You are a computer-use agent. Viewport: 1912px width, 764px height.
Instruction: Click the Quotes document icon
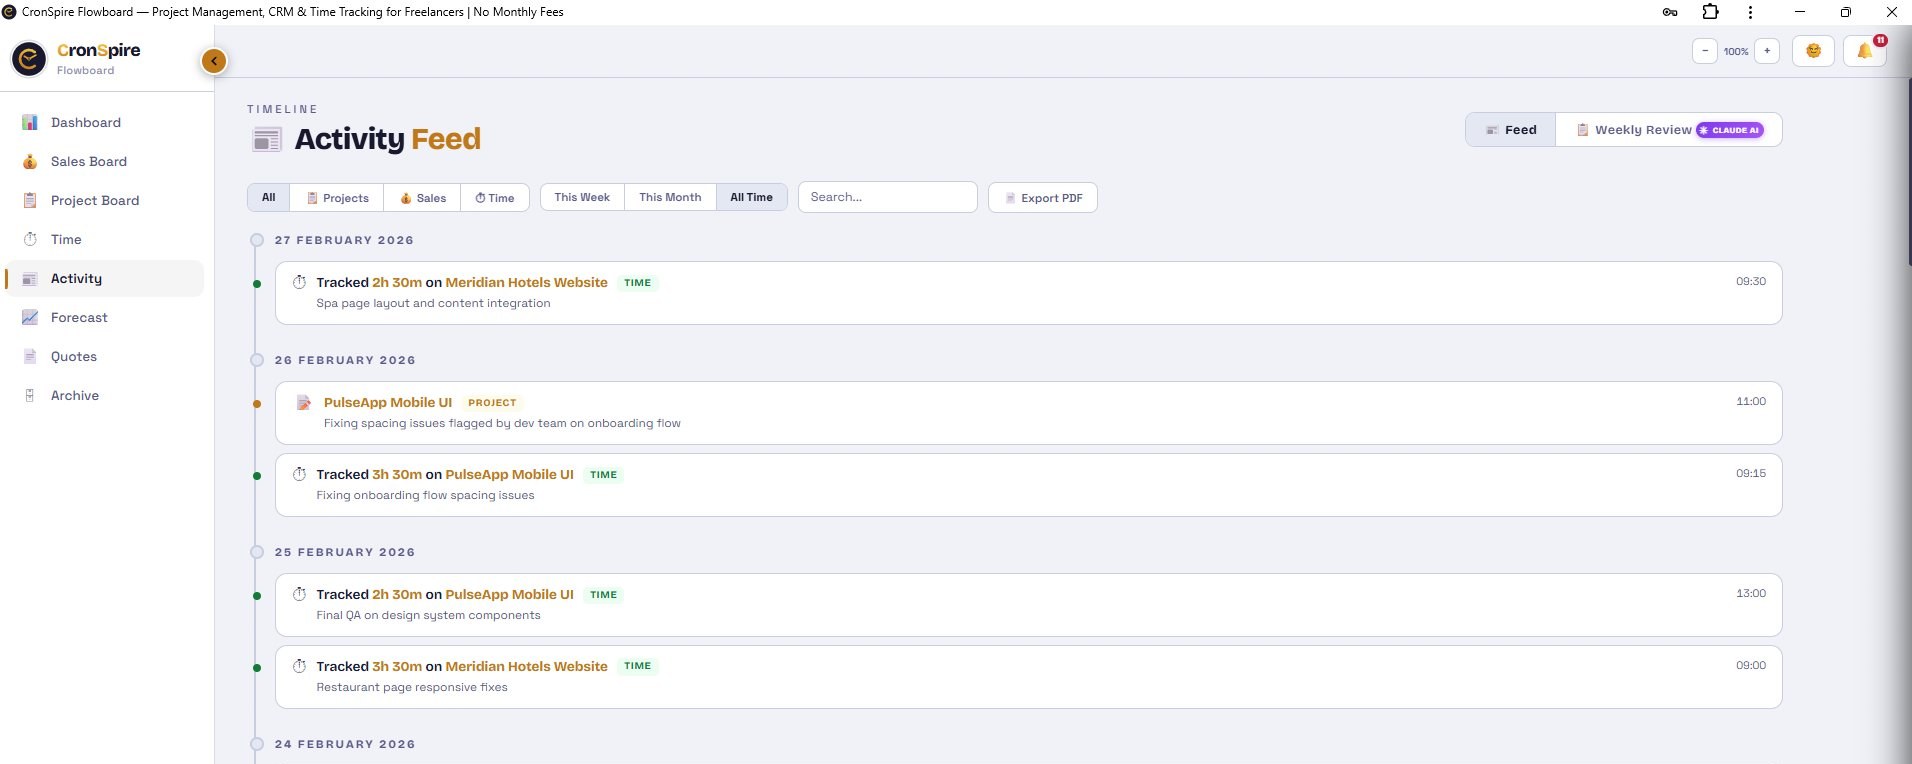point(30,356)
